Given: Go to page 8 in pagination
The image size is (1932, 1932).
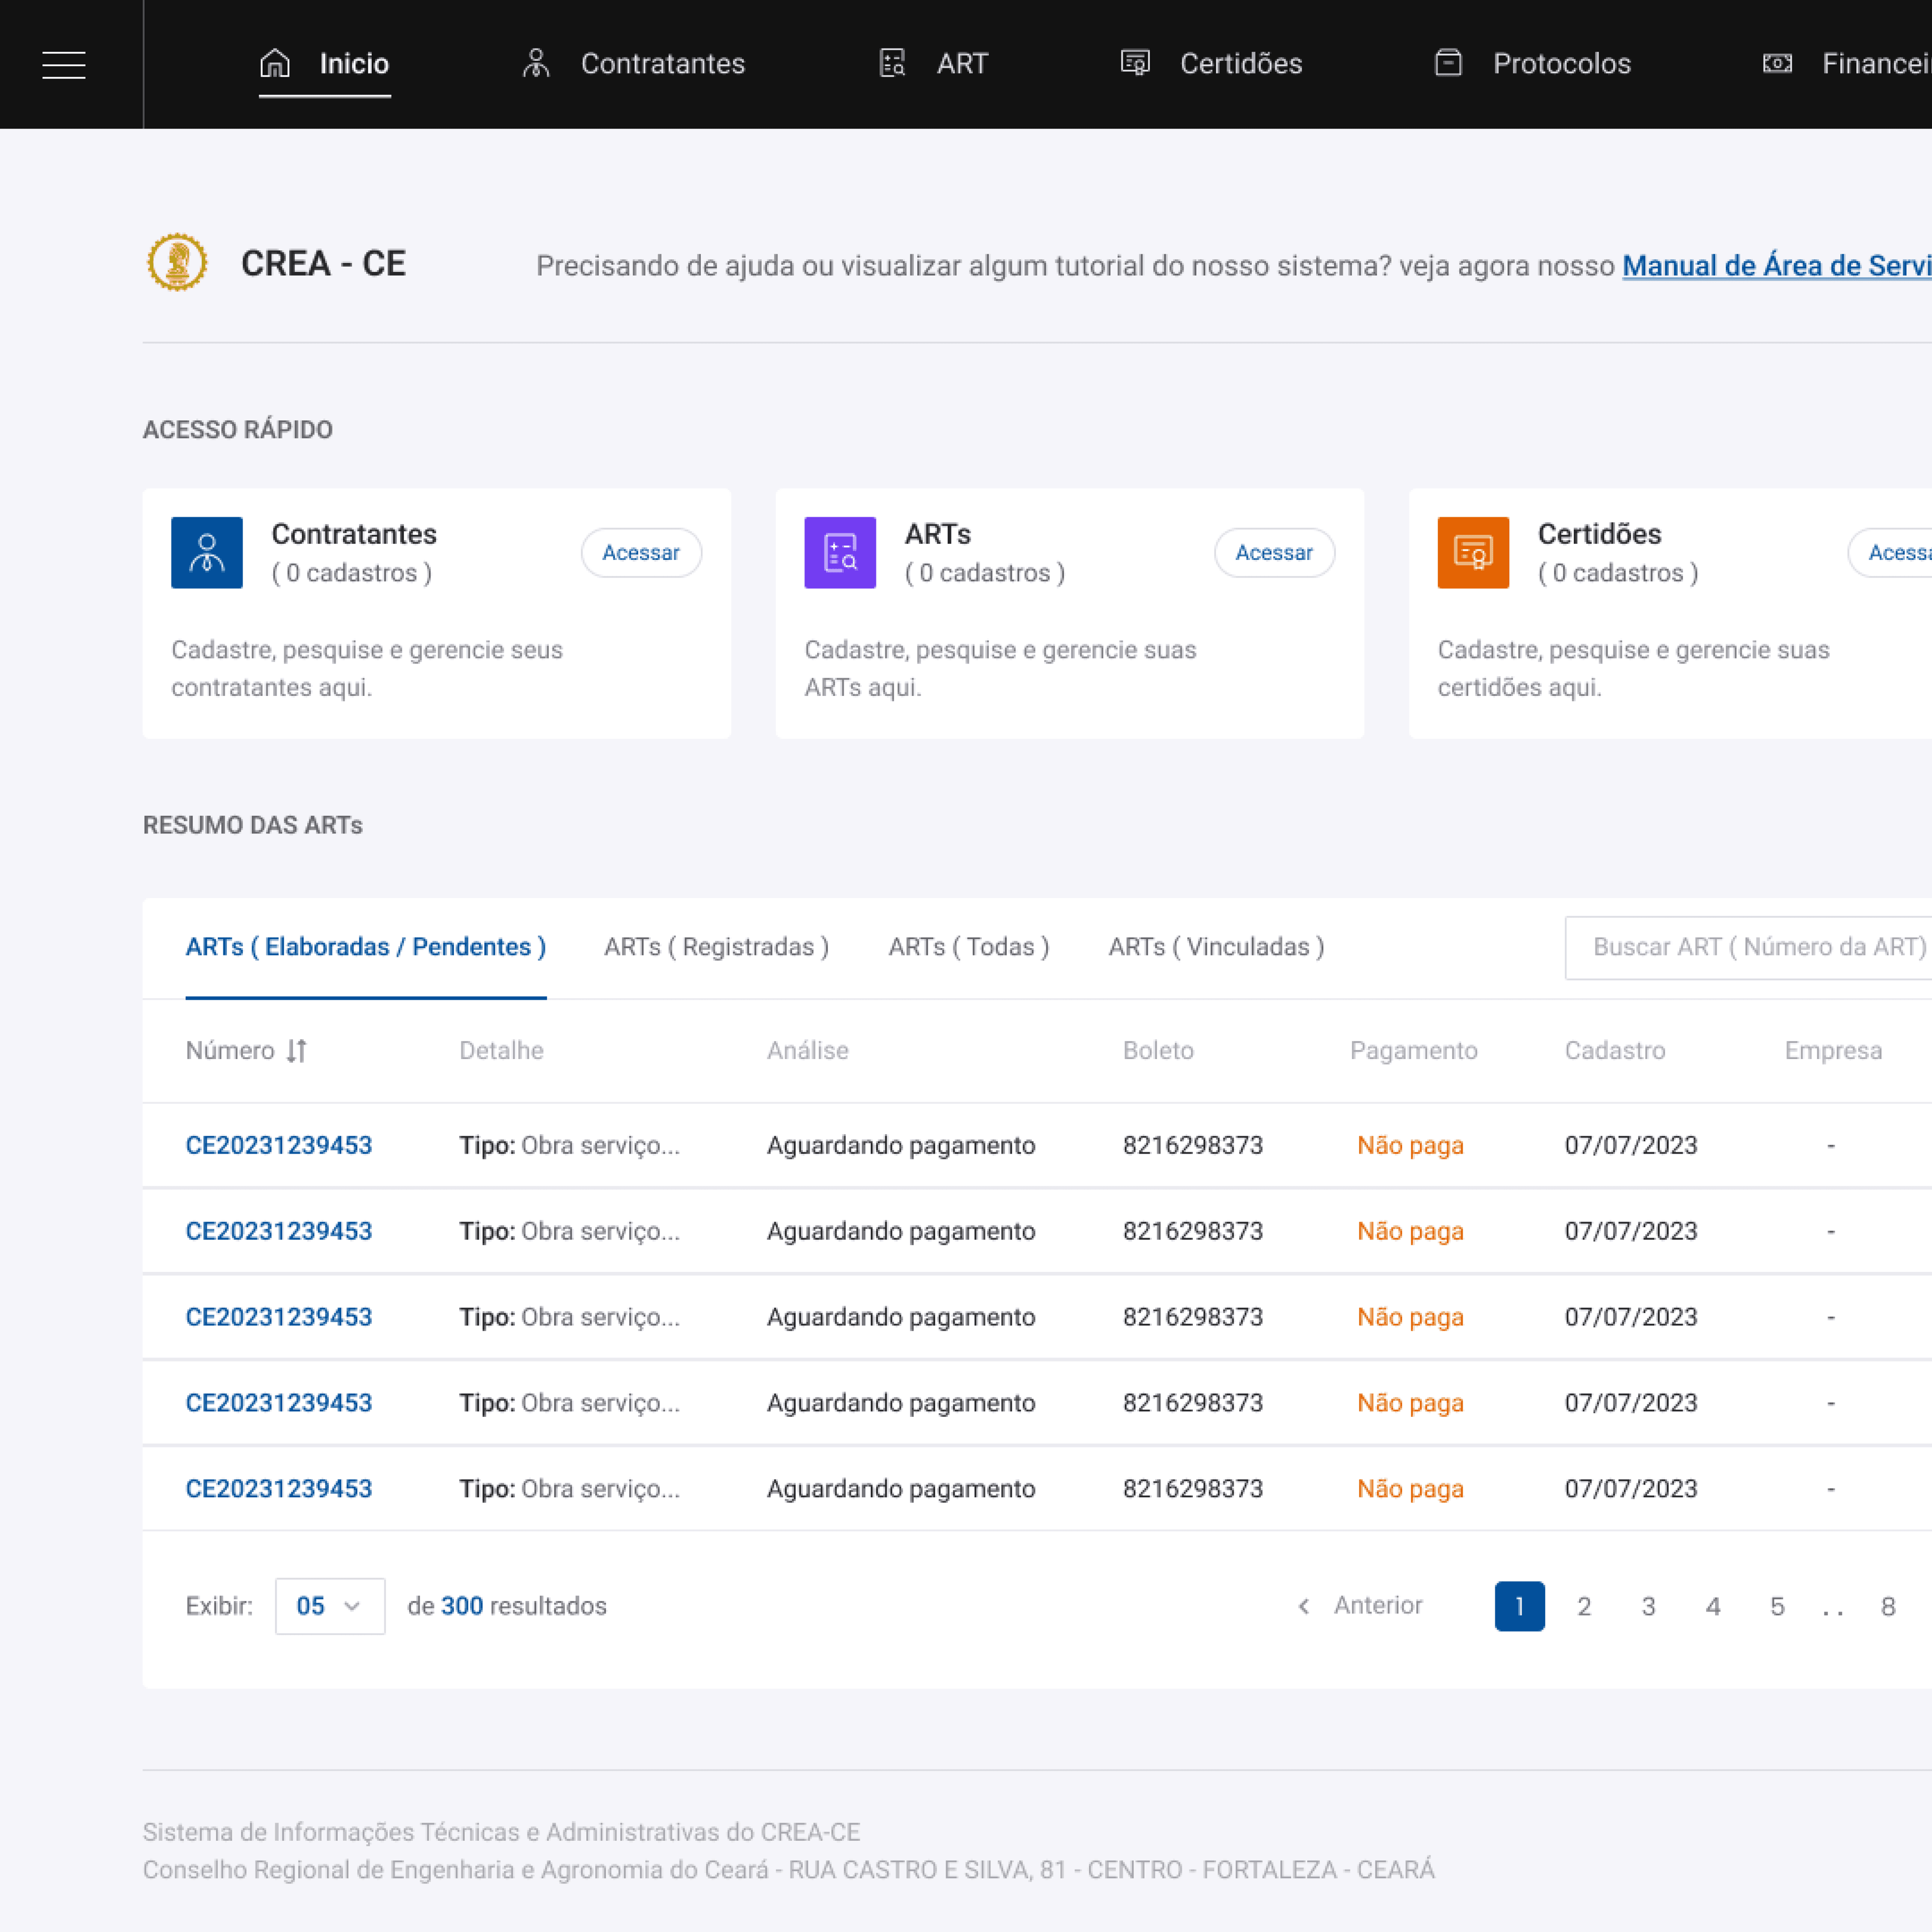Looking at the screenshot, I should coord(1888,1606).
